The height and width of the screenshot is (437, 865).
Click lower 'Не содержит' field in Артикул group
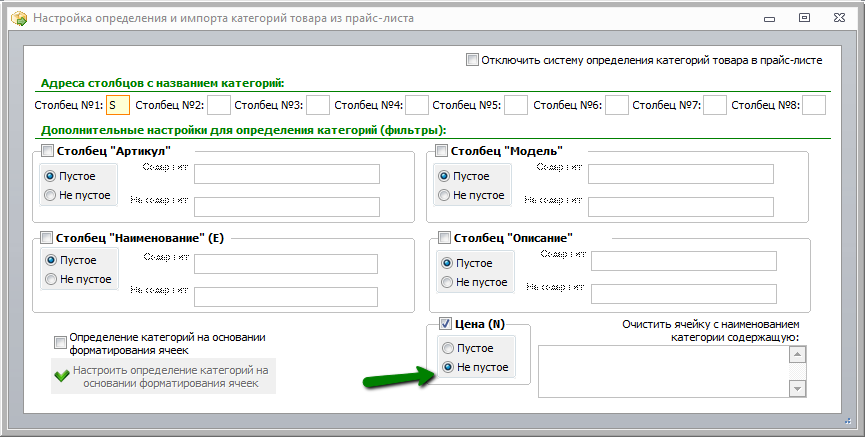tap(287, 207)
